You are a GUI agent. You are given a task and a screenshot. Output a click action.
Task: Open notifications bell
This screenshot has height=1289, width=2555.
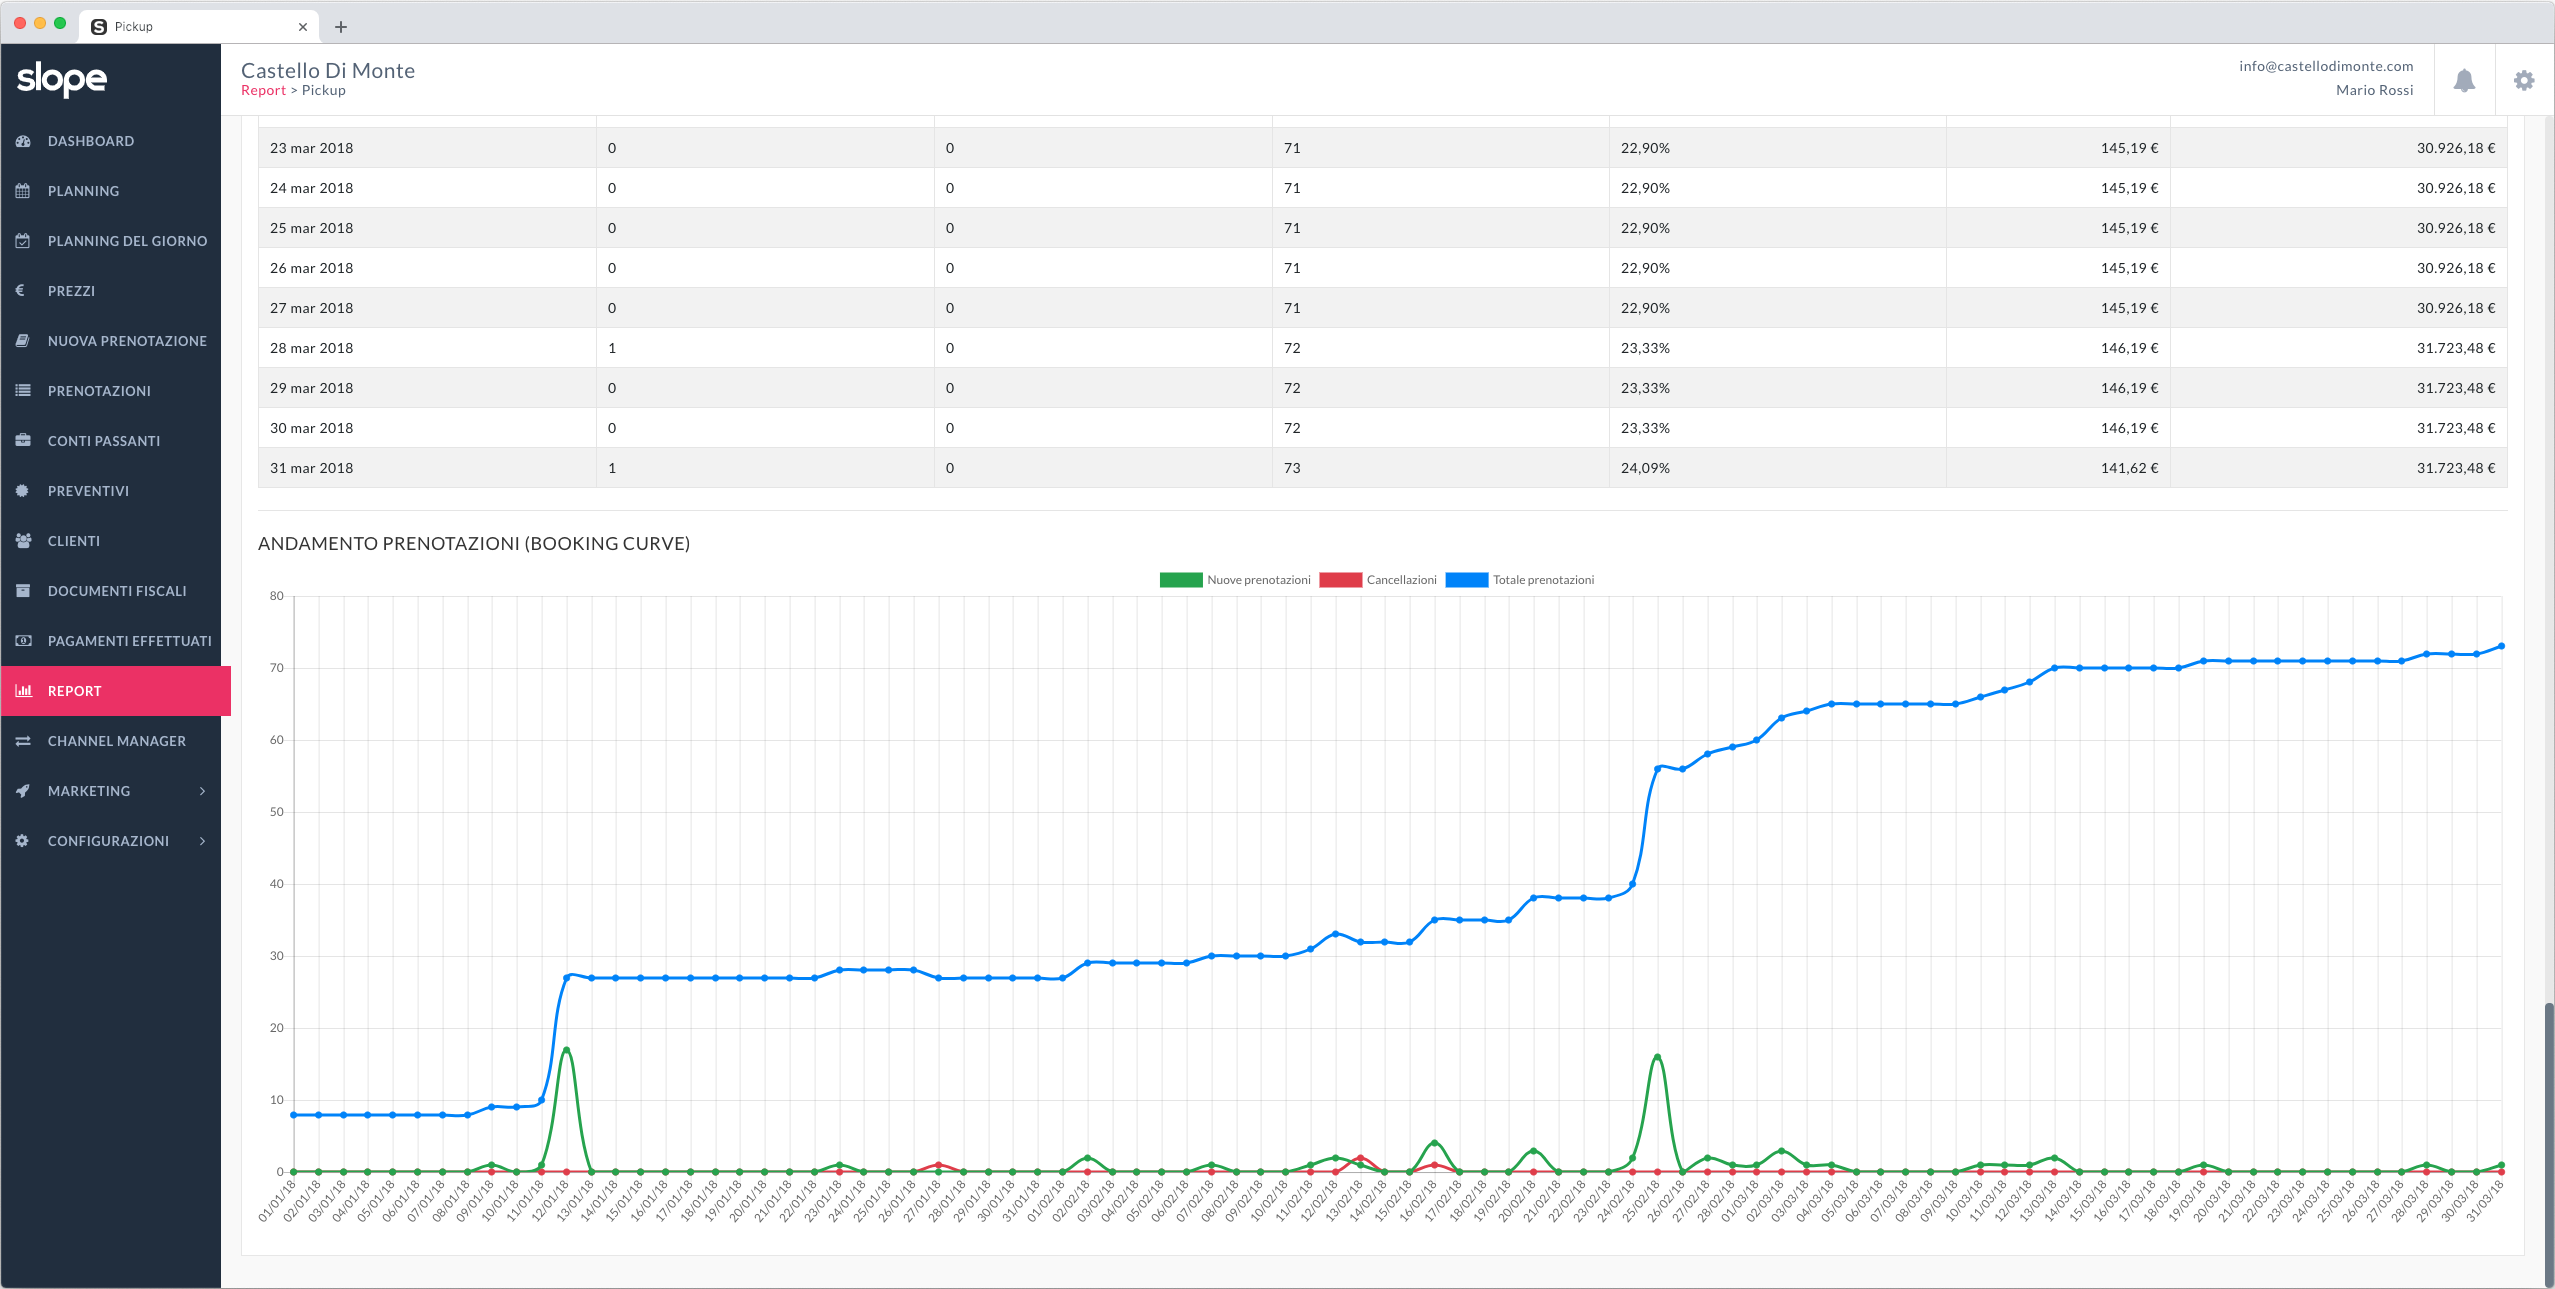tap(2464, 81)
